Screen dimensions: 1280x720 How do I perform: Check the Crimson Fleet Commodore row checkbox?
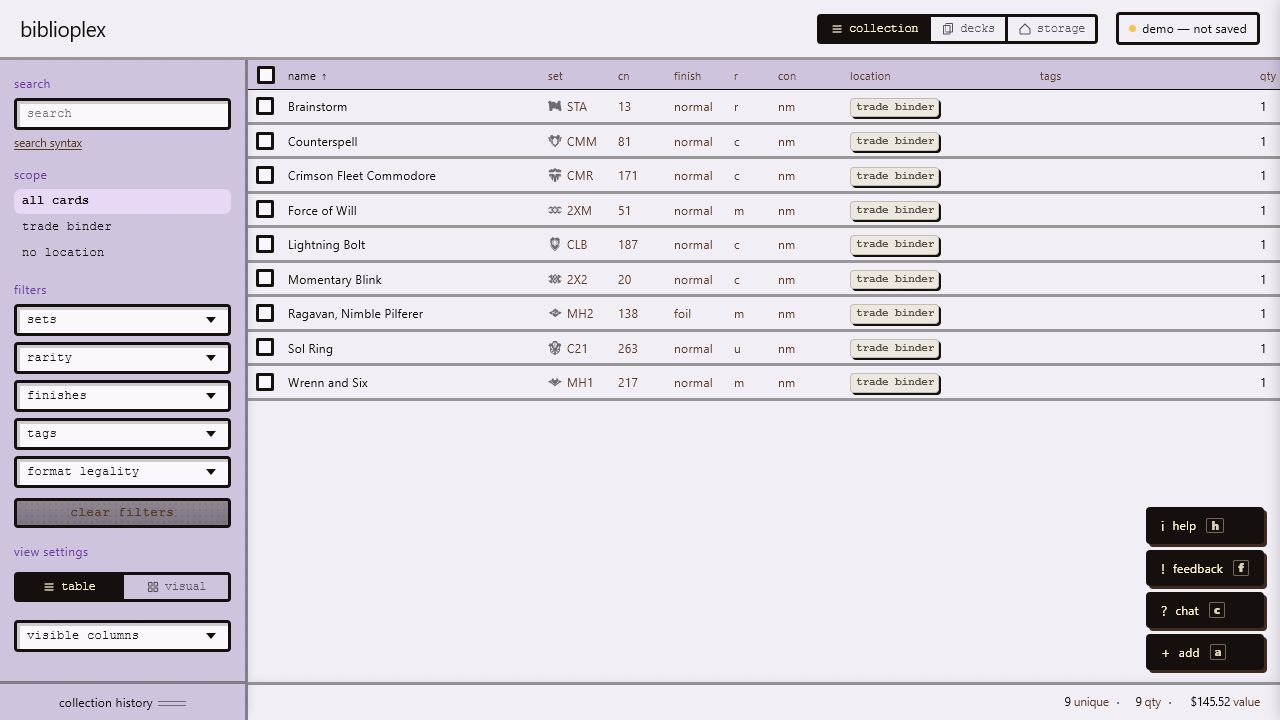265,175
